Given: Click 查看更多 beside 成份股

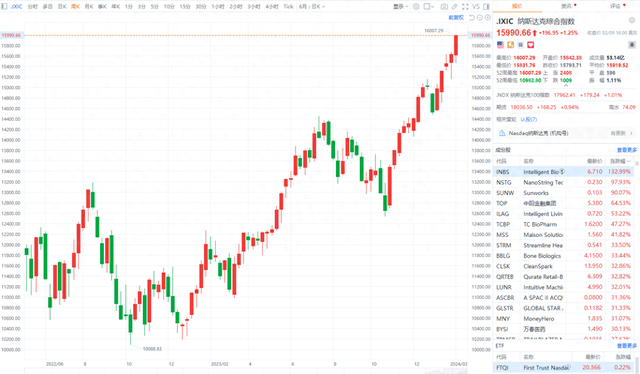Looking at the screenshot, I should click(627, 150).
